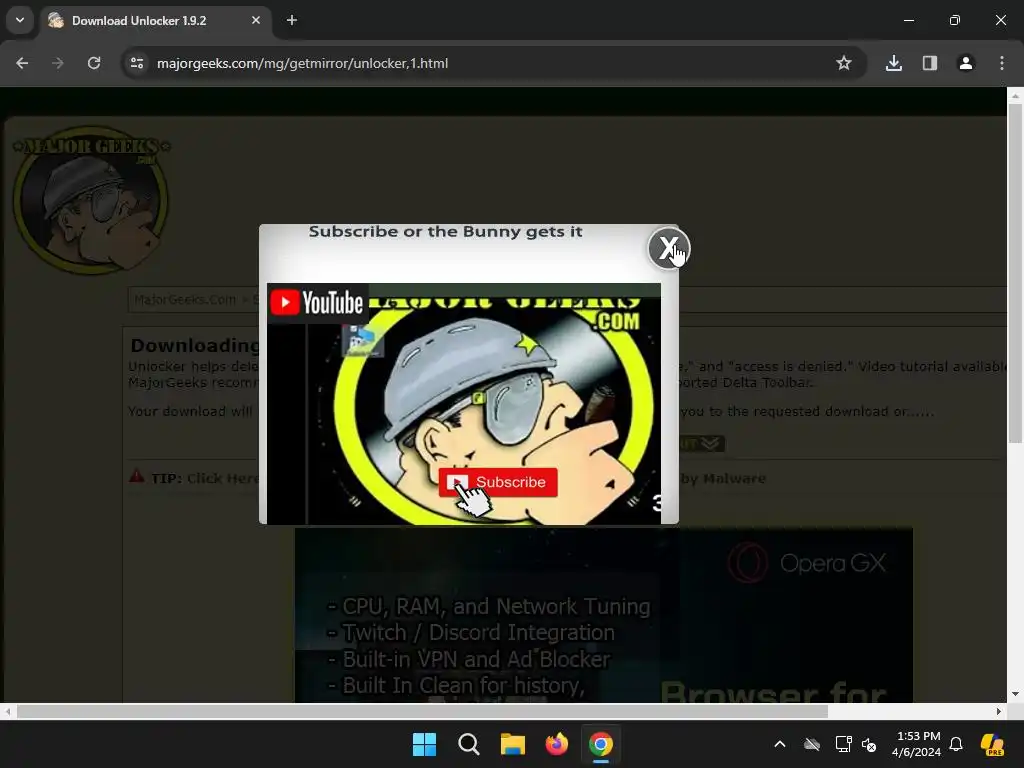
Task: Open a new browser tab
Action: click(292, 20)
